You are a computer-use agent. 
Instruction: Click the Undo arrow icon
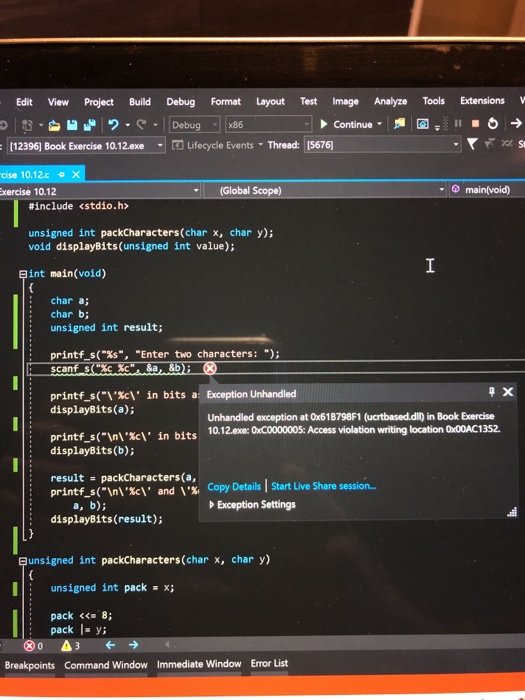[113, 125]
